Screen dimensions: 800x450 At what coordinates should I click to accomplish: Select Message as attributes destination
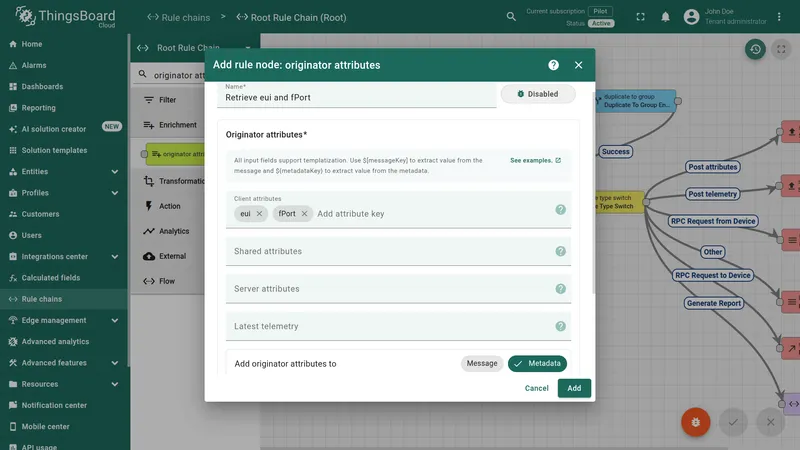482,363
